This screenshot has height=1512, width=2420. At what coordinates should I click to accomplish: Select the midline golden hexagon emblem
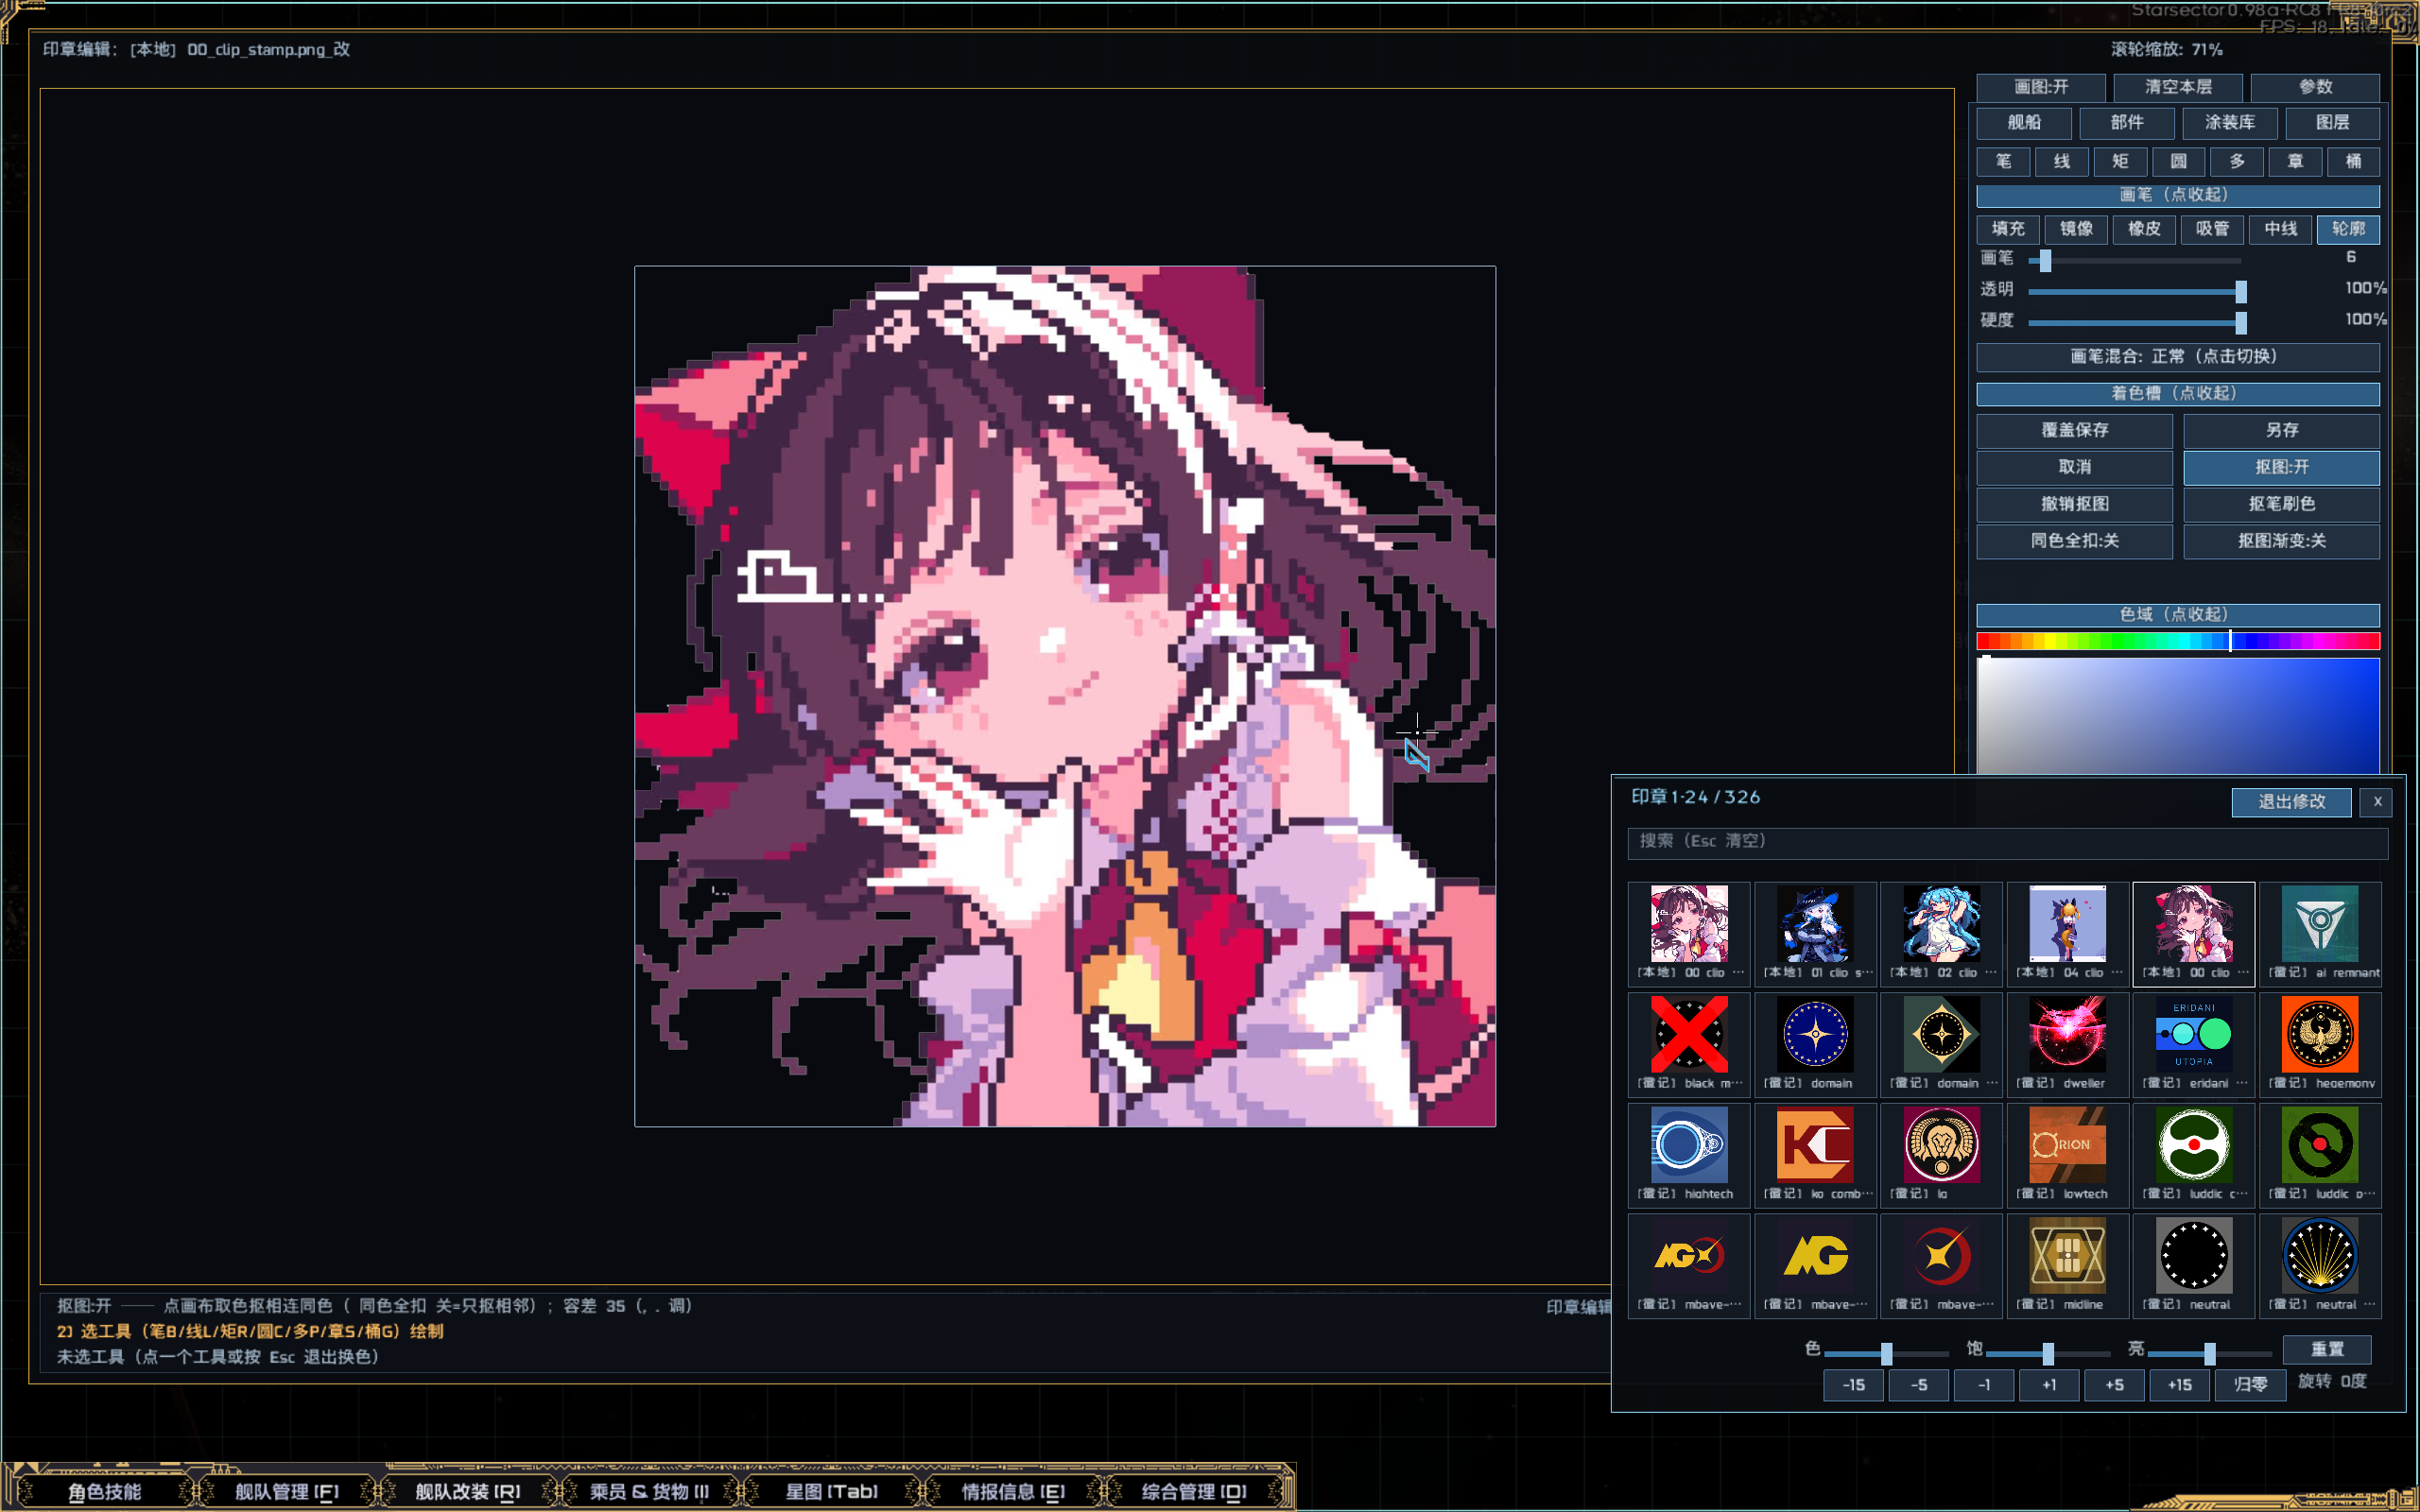2067,1266
